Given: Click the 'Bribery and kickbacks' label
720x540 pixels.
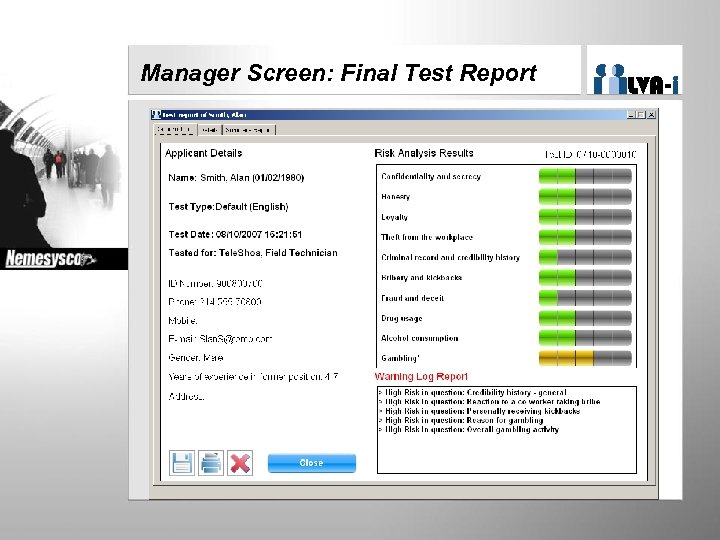Looking at the screenshot, I should pyautogui.click(x=421, y=277).
